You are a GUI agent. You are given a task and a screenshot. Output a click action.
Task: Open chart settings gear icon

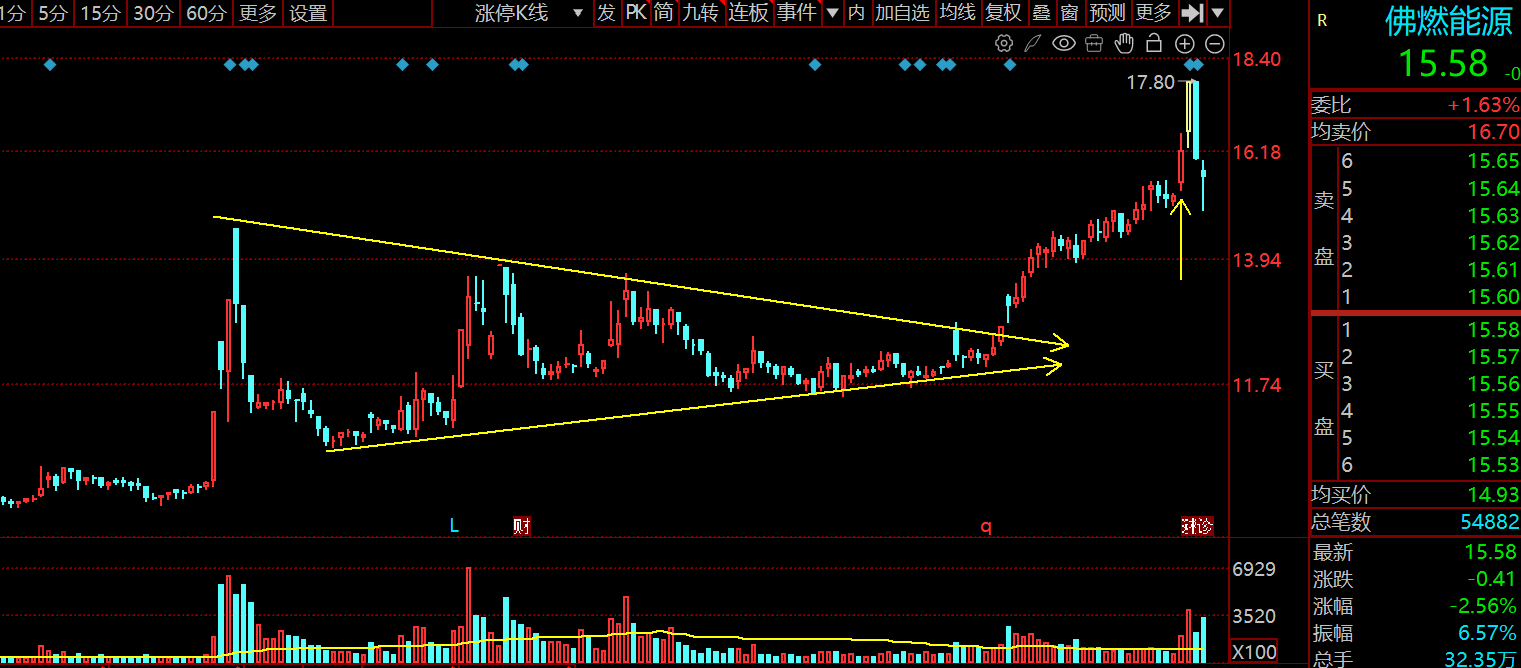(1005, 43)
